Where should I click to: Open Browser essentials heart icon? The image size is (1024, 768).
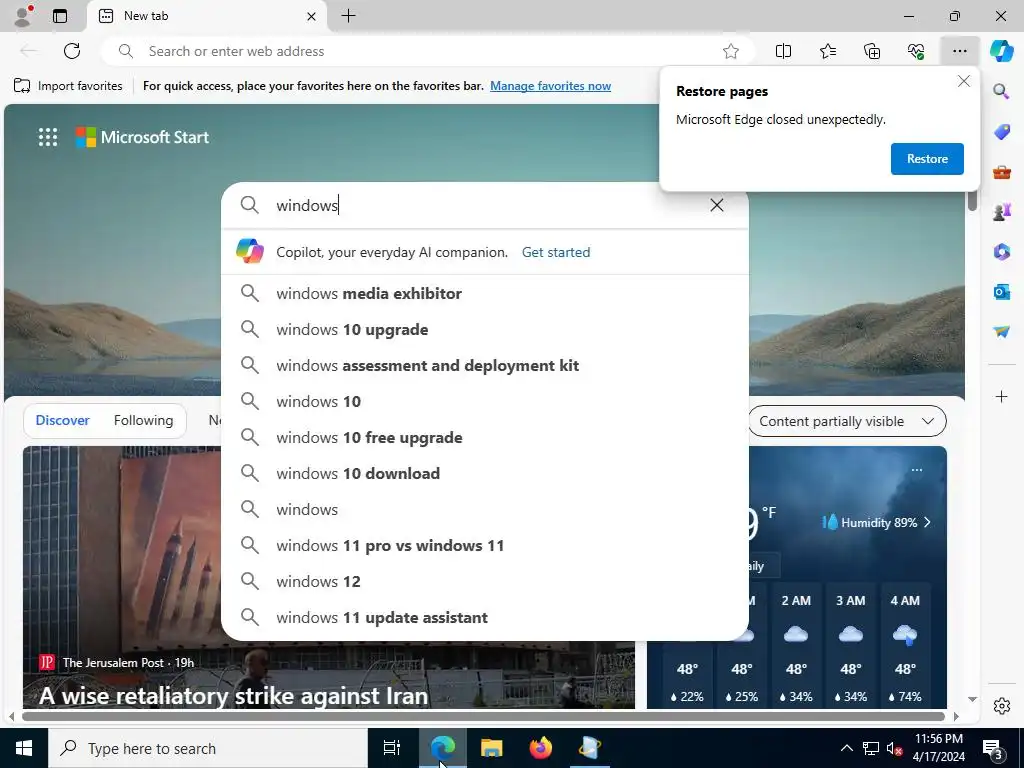coord(916,51)
